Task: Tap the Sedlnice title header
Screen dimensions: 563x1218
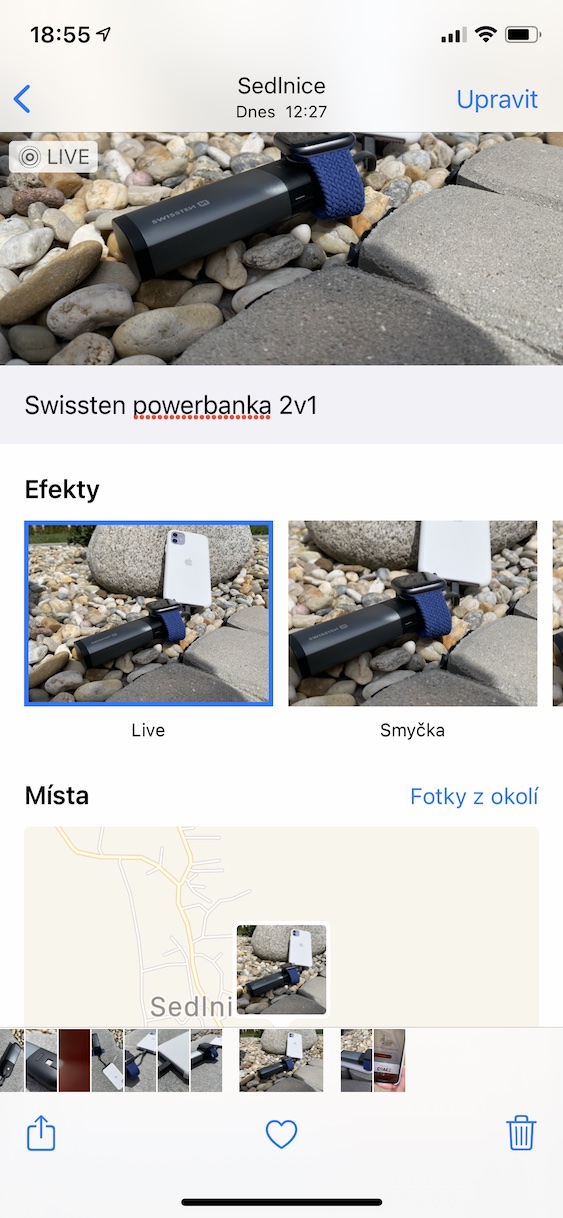Action: [281, 86]
